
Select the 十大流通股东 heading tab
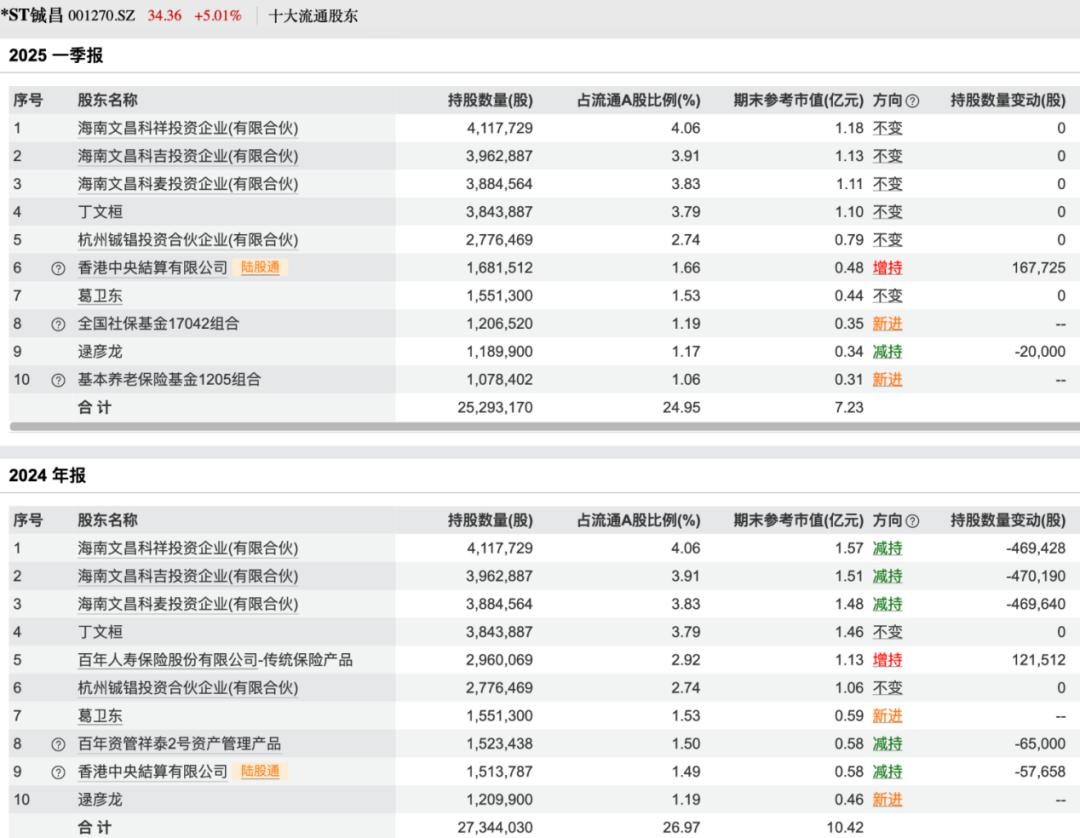click(x=313, y=16)
